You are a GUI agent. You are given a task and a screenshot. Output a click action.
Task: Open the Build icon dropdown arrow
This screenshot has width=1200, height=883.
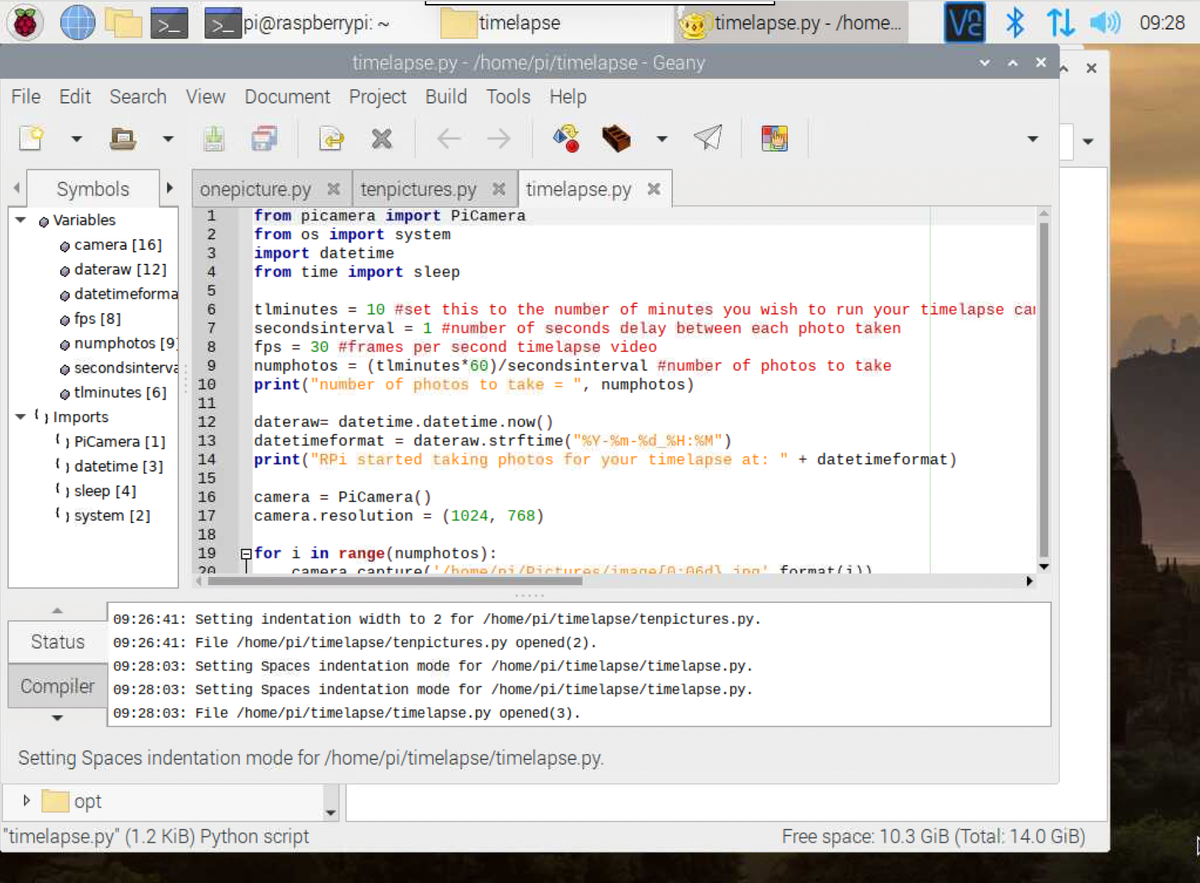[661, 139]
